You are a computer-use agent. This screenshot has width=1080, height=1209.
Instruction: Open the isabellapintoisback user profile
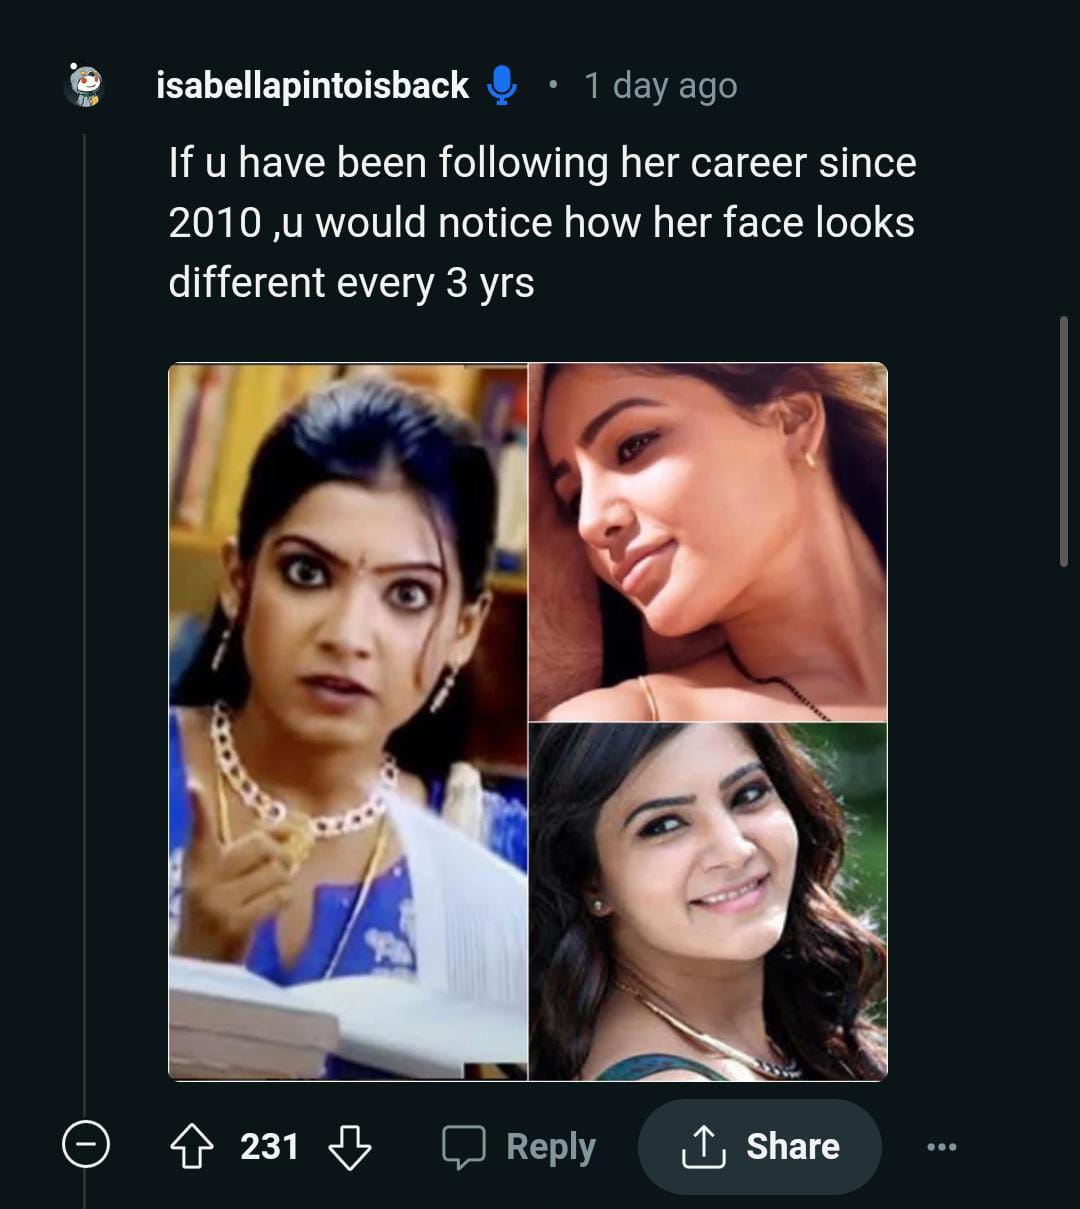[x=312, y=85]
